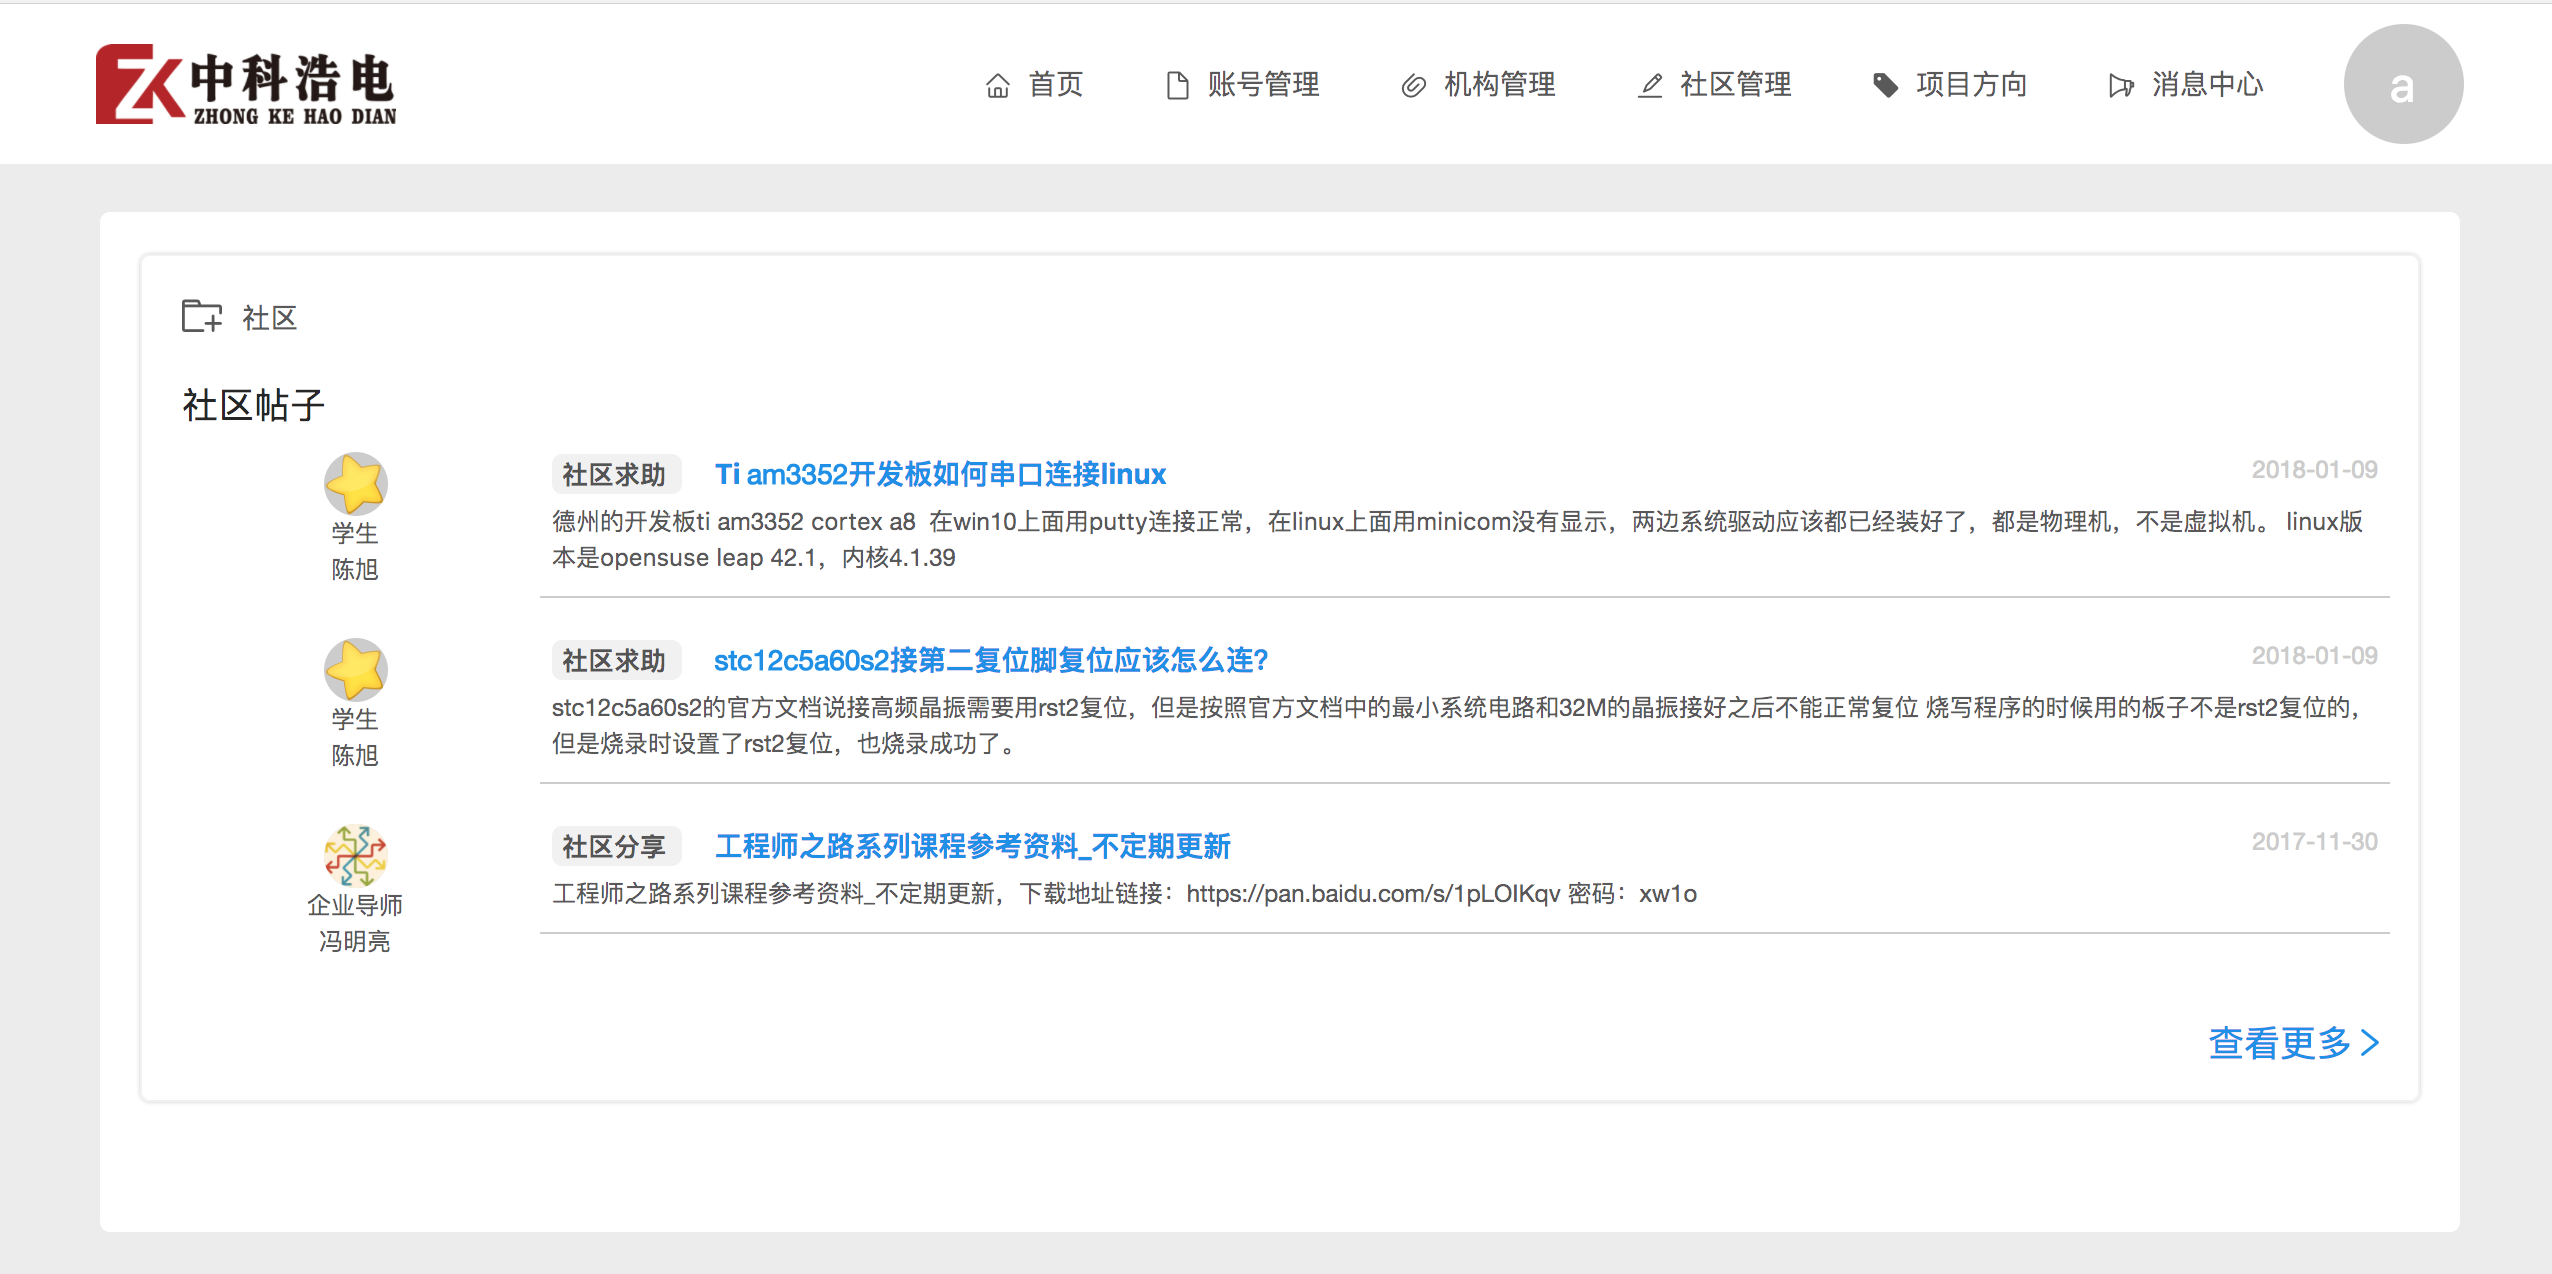Open 项目方向 menu
This screenshot has width=2552, height=1274.
(1971, 85)
